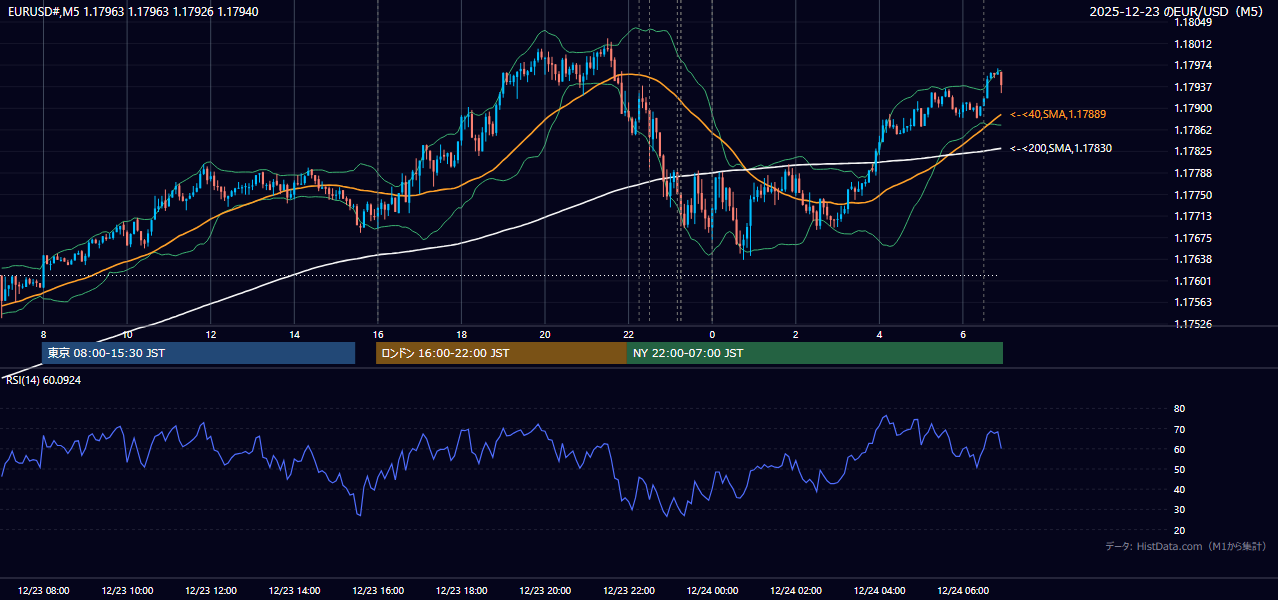
Task: Click price axis value 1.17788
Action: click(1194, 174)
